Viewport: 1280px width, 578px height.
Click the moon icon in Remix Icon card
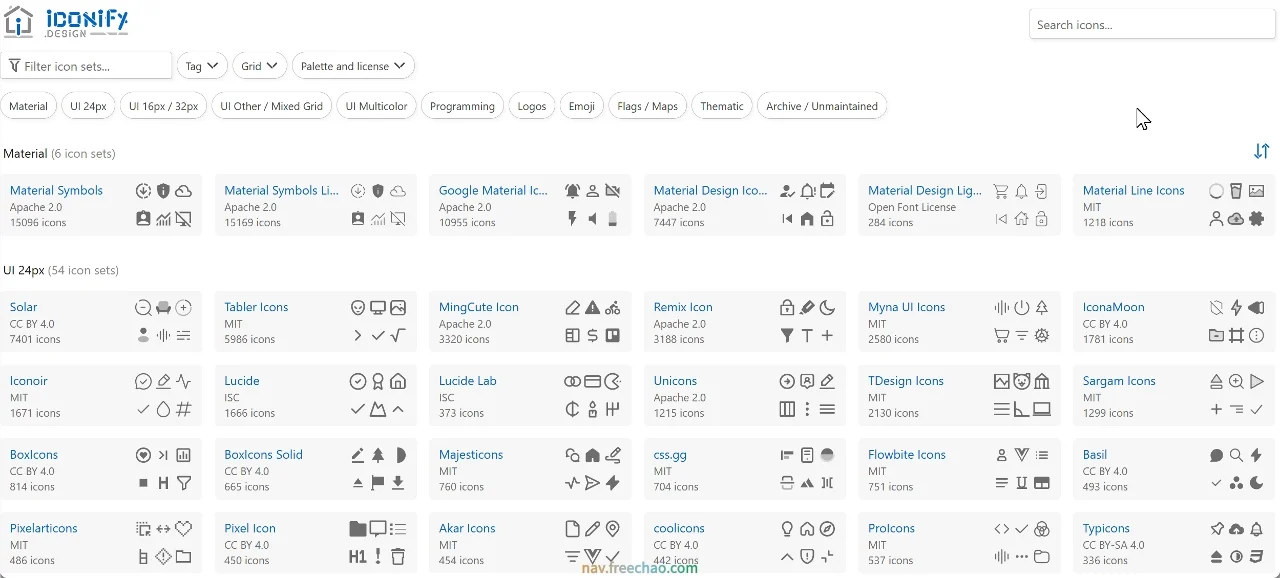(827, 308)
